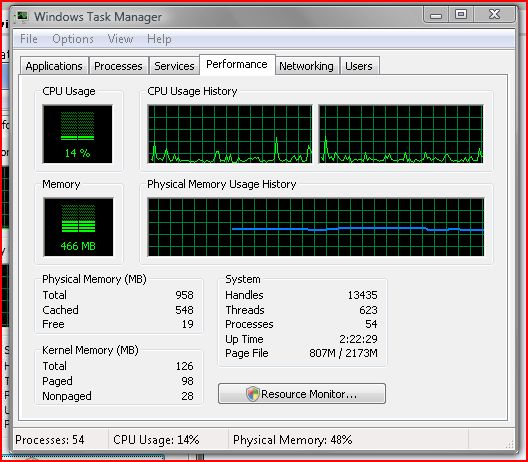Click 'CPU Usage: 14%' in the status bar
This screenshot has height=462, width=528.
point(156,440)
